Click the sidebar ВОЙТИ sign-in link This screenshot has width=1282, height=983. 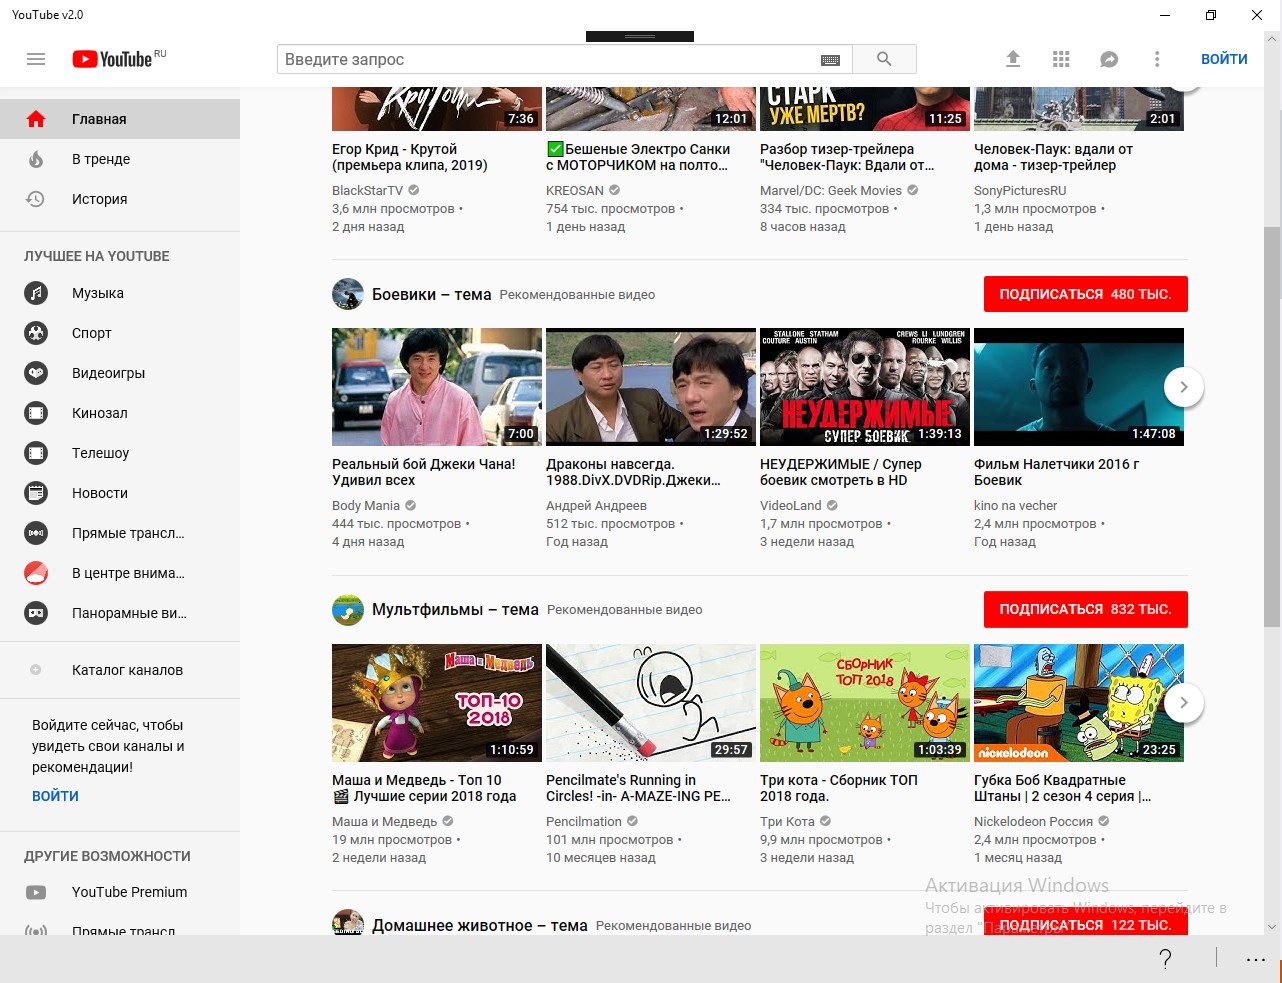(55, 796)
